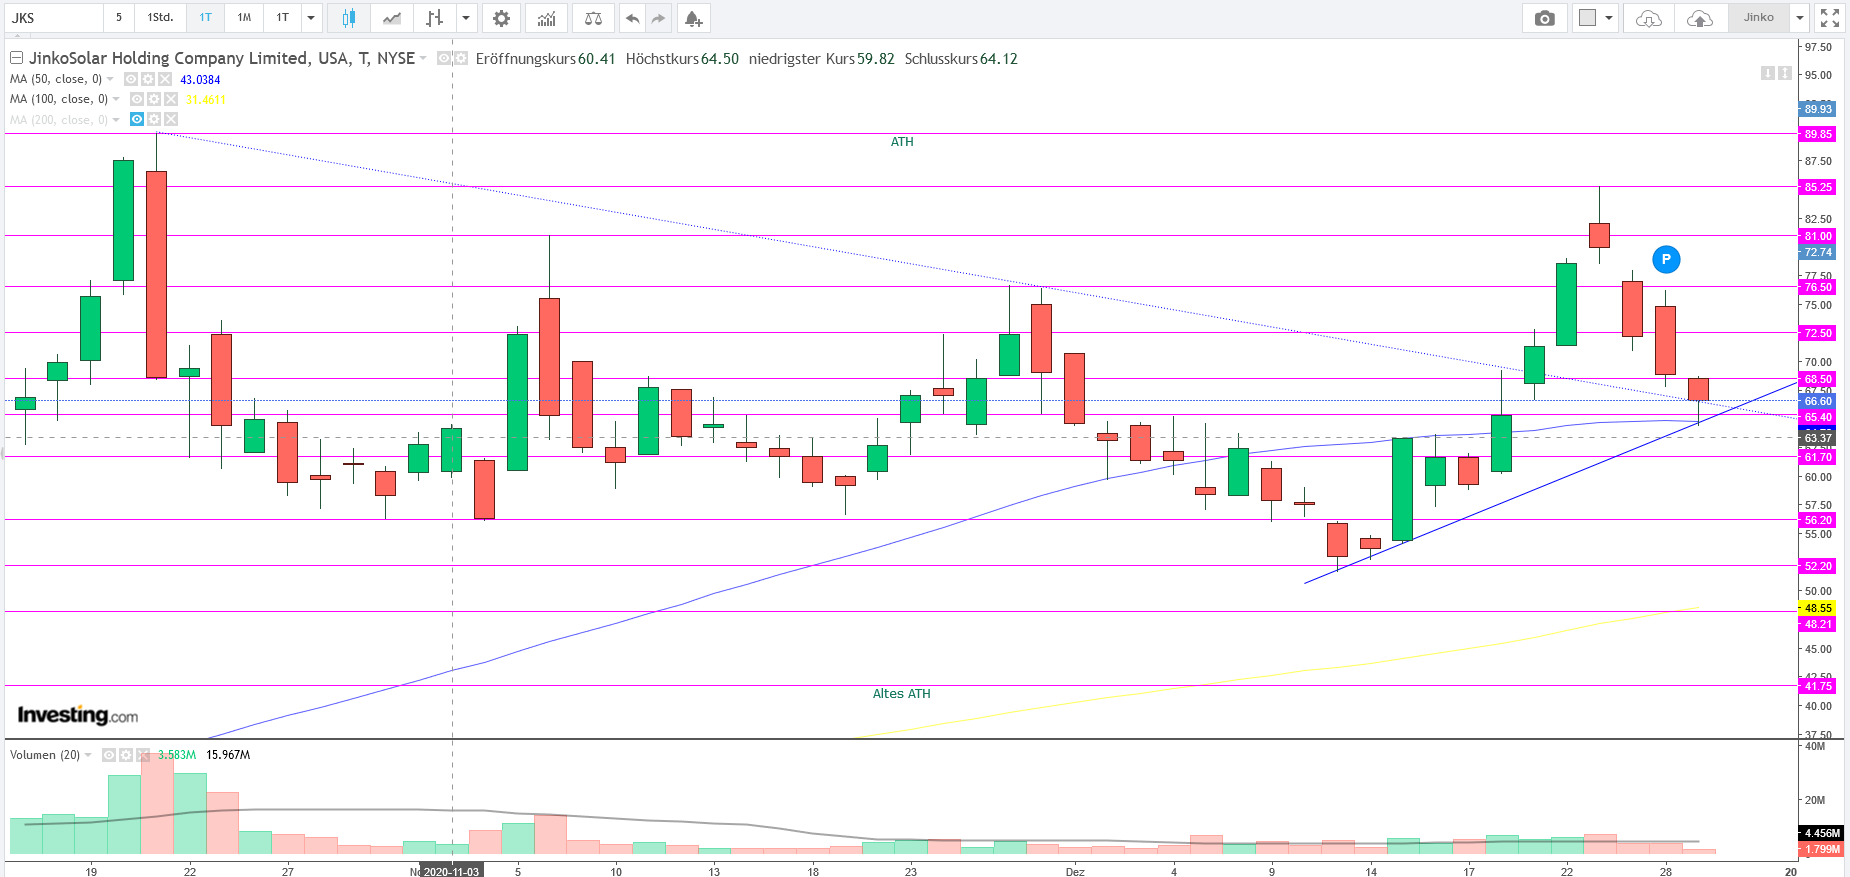This screenshot has width=1850, height=877.
Task: Click the 85.25 magenta price label
Action: tap(1818, 187)
